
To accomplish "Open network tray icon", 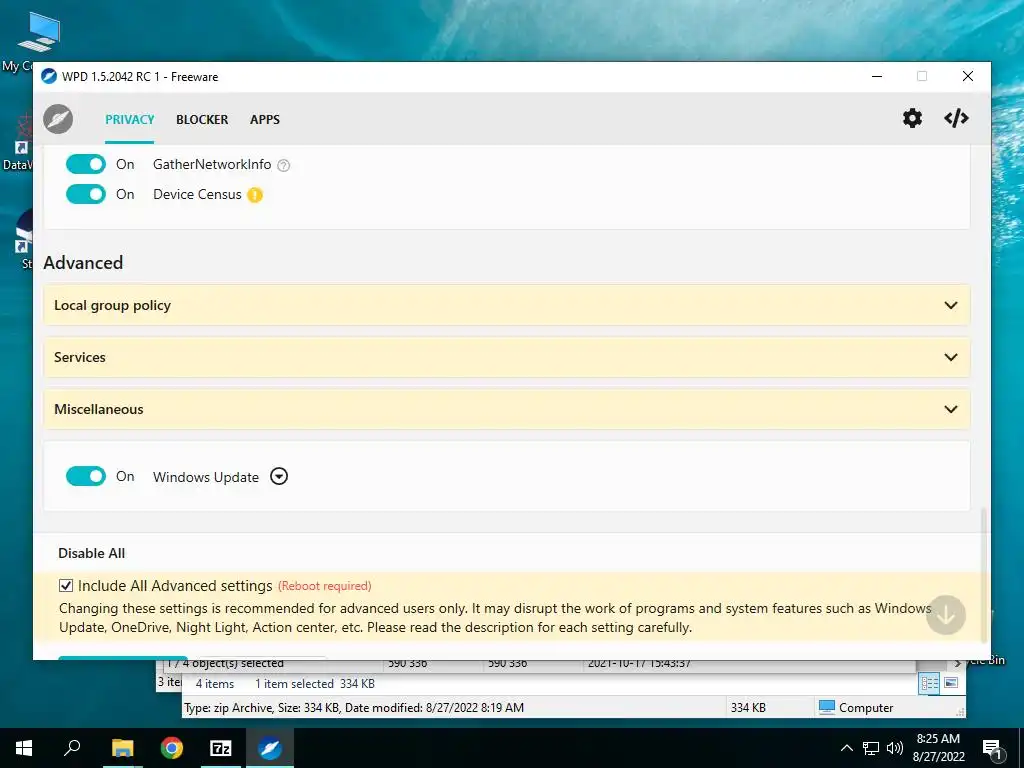I will pos(871,748).
